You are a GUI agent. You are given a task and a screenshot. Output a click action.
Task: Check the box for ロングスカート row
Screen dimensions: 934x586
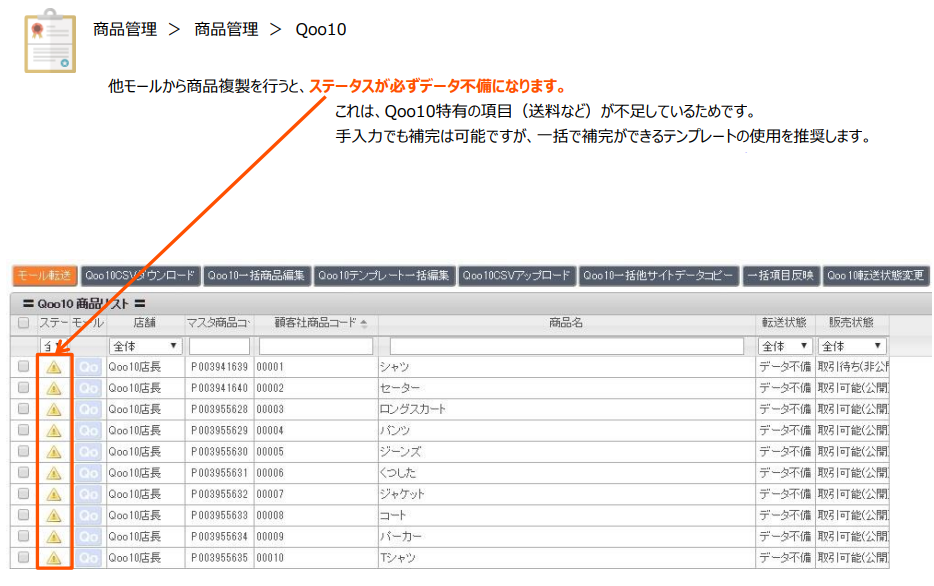[x=23, y=409]
